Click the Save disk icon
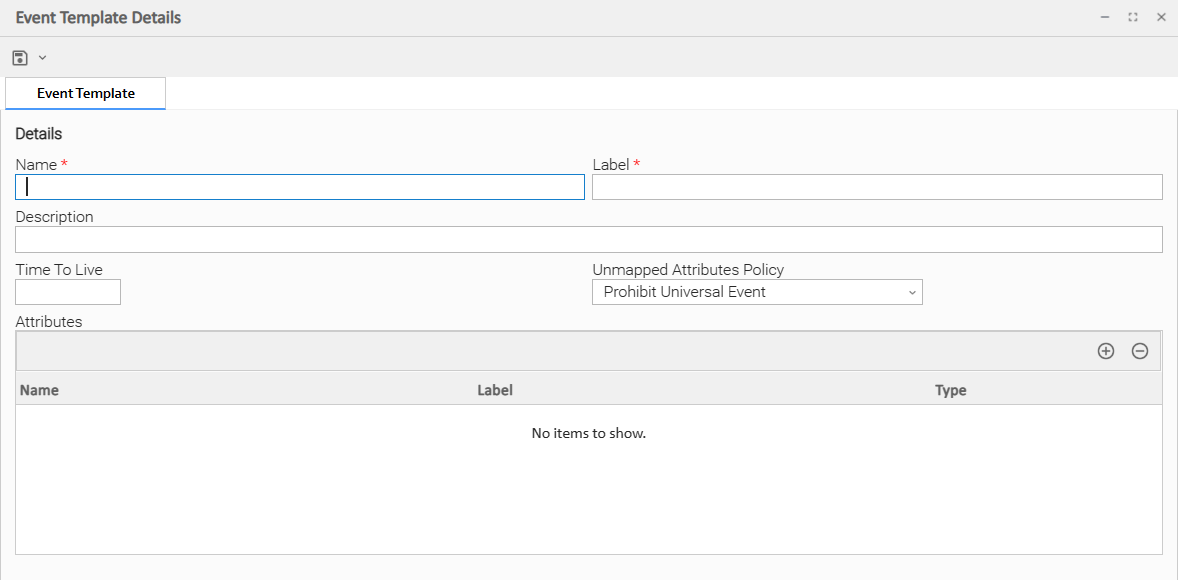This screenshot has height=580, width=1178. [x=20, y=58]
